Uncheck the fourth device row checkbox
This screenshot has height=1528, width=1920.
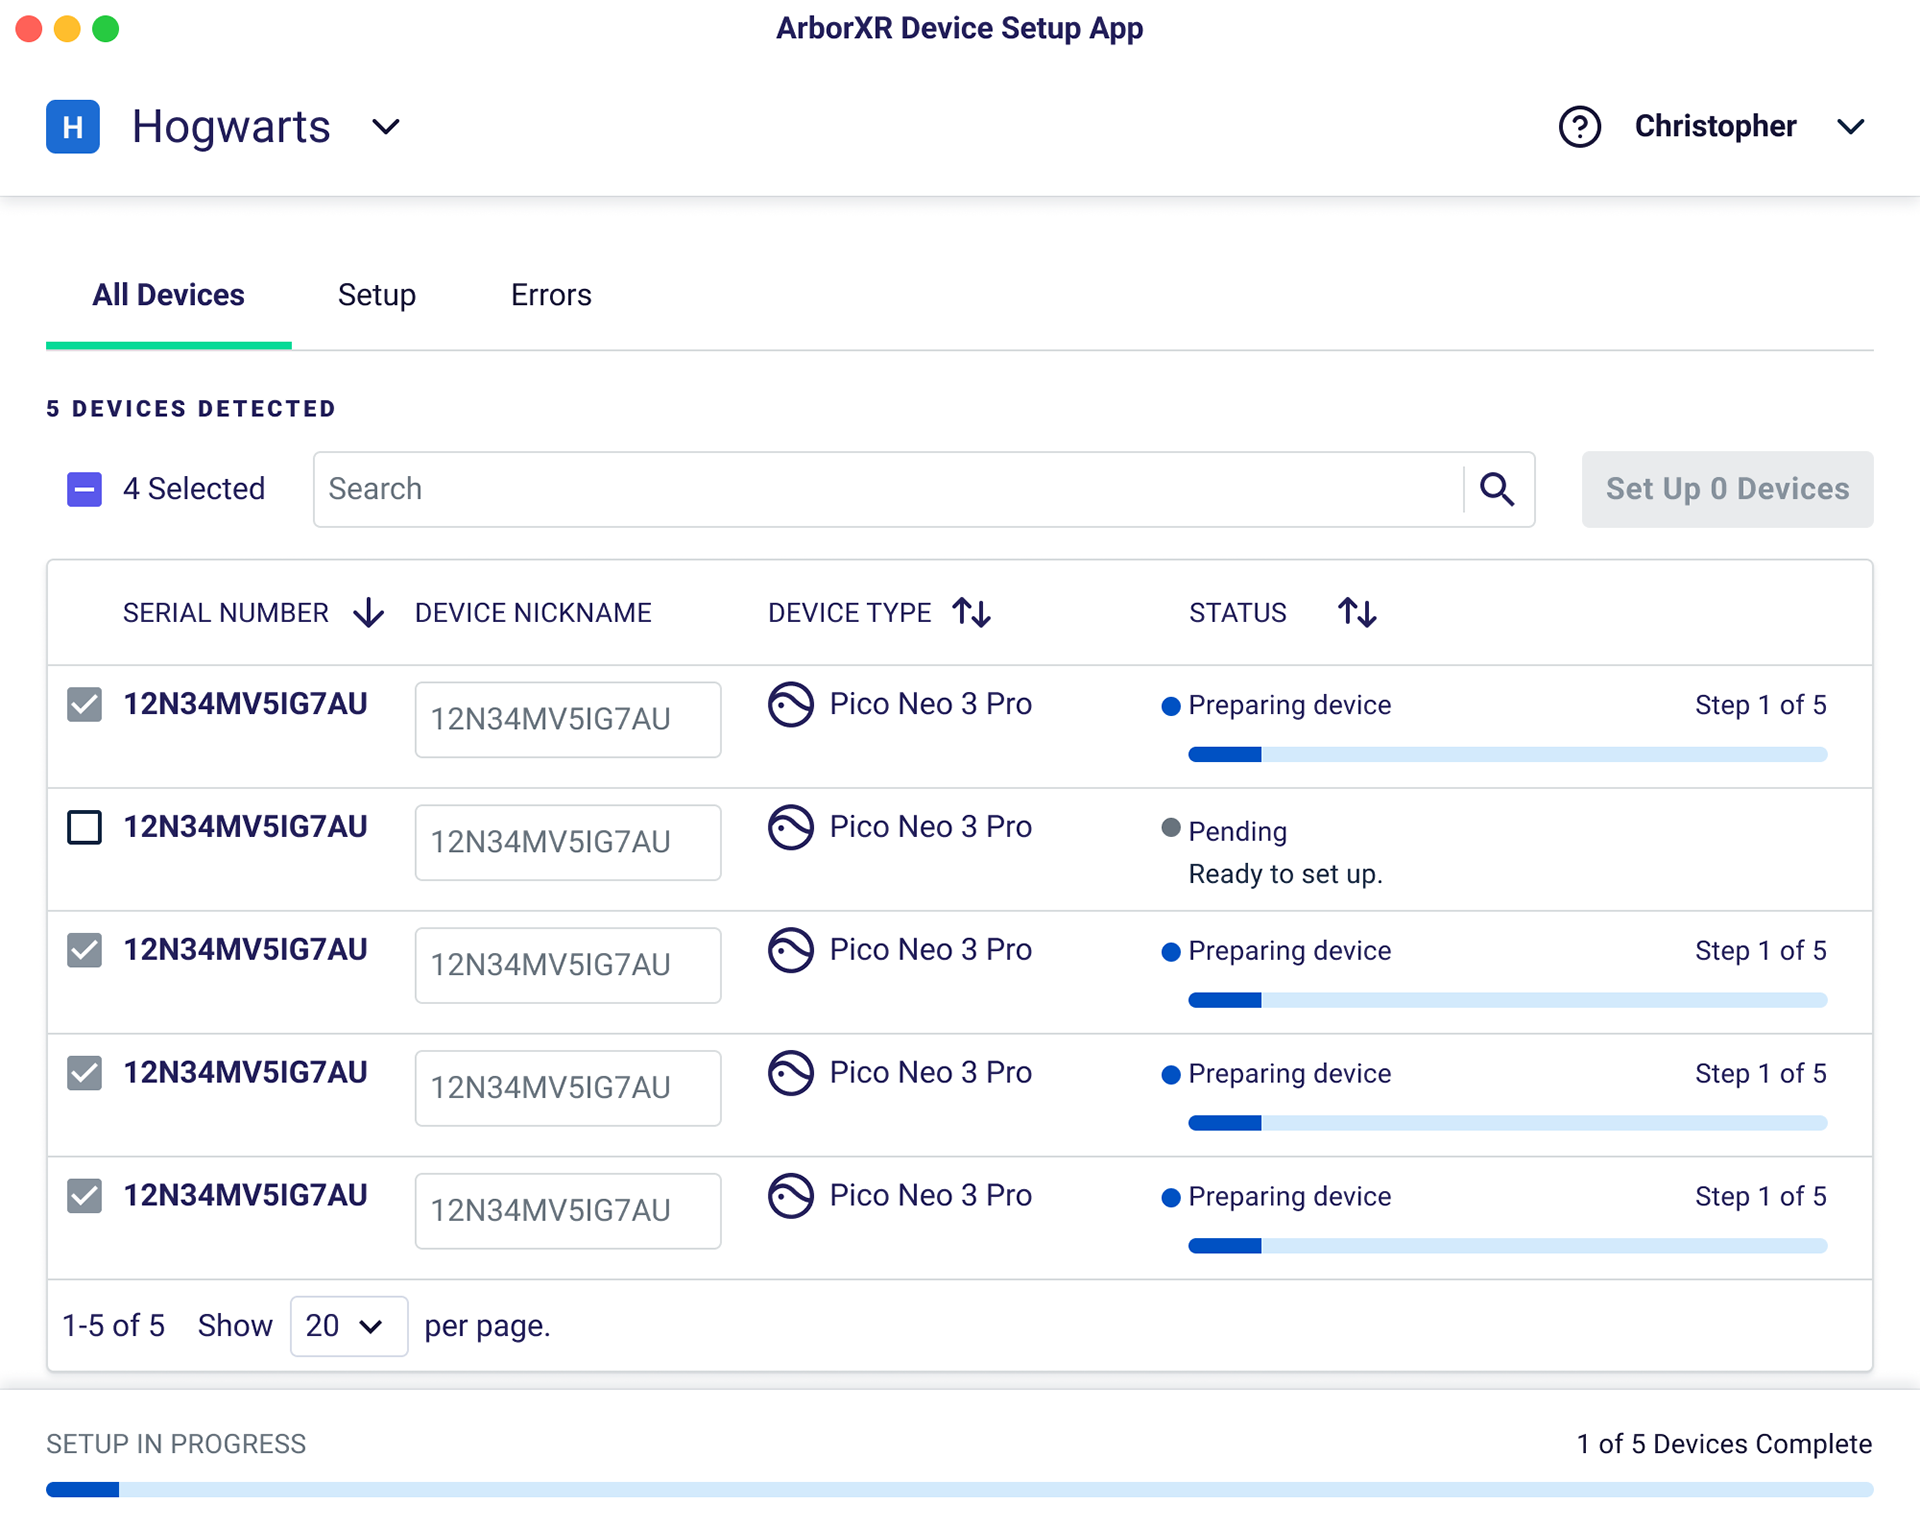coord(85,1073)
